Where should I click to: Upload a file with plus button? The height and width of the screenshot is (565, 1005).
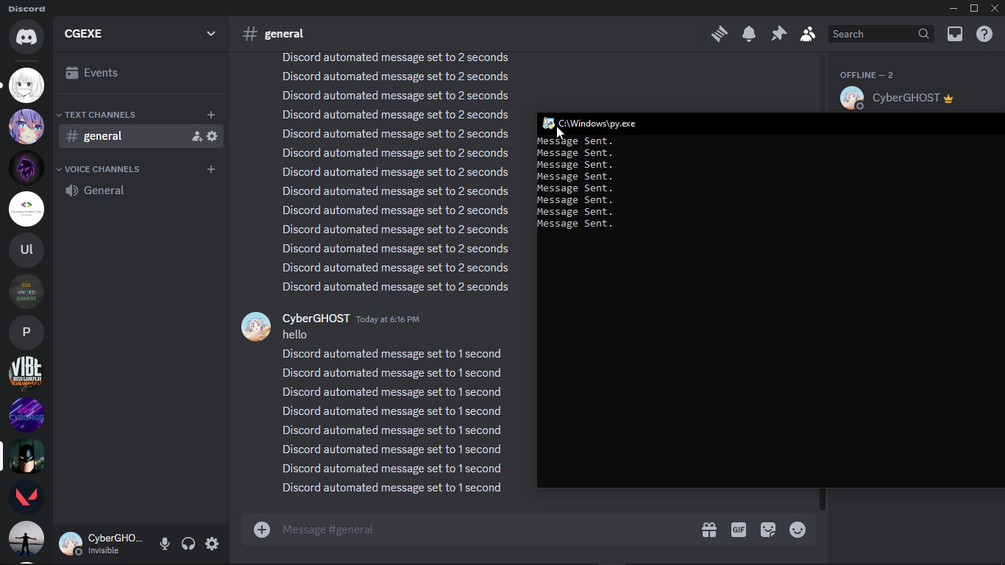pyautogui.click(x=262, y=530)
